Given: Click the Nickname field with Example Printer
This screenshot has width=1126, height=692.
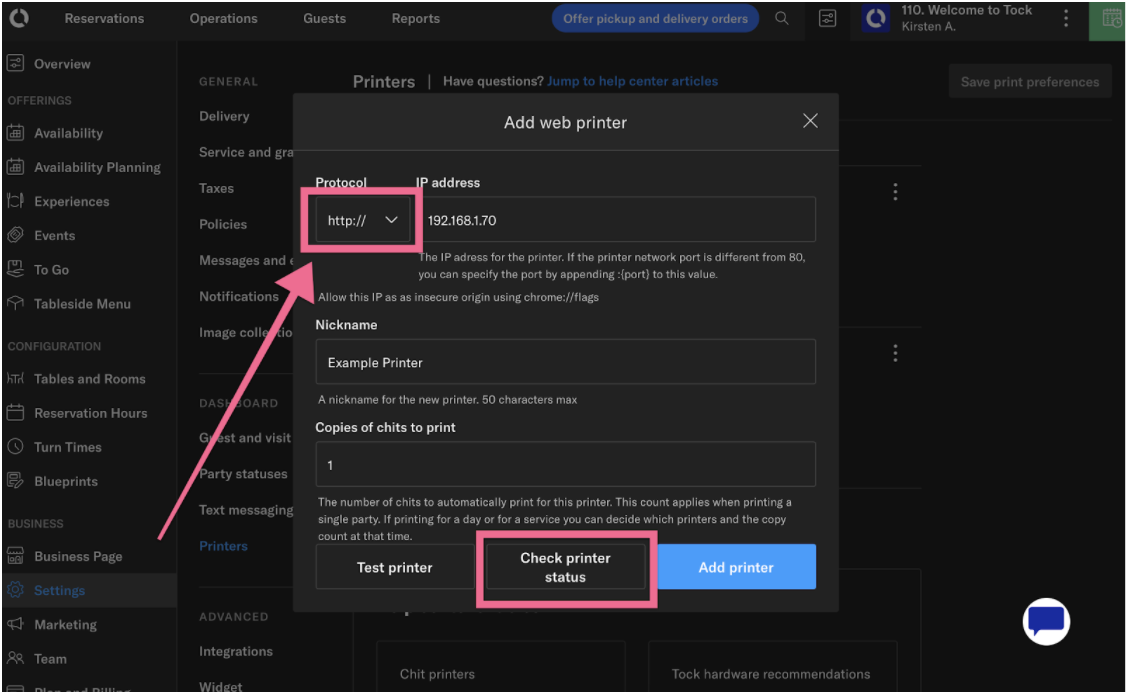Looking at the screenshot, I should pyautogui.click(x=565, y=362).
